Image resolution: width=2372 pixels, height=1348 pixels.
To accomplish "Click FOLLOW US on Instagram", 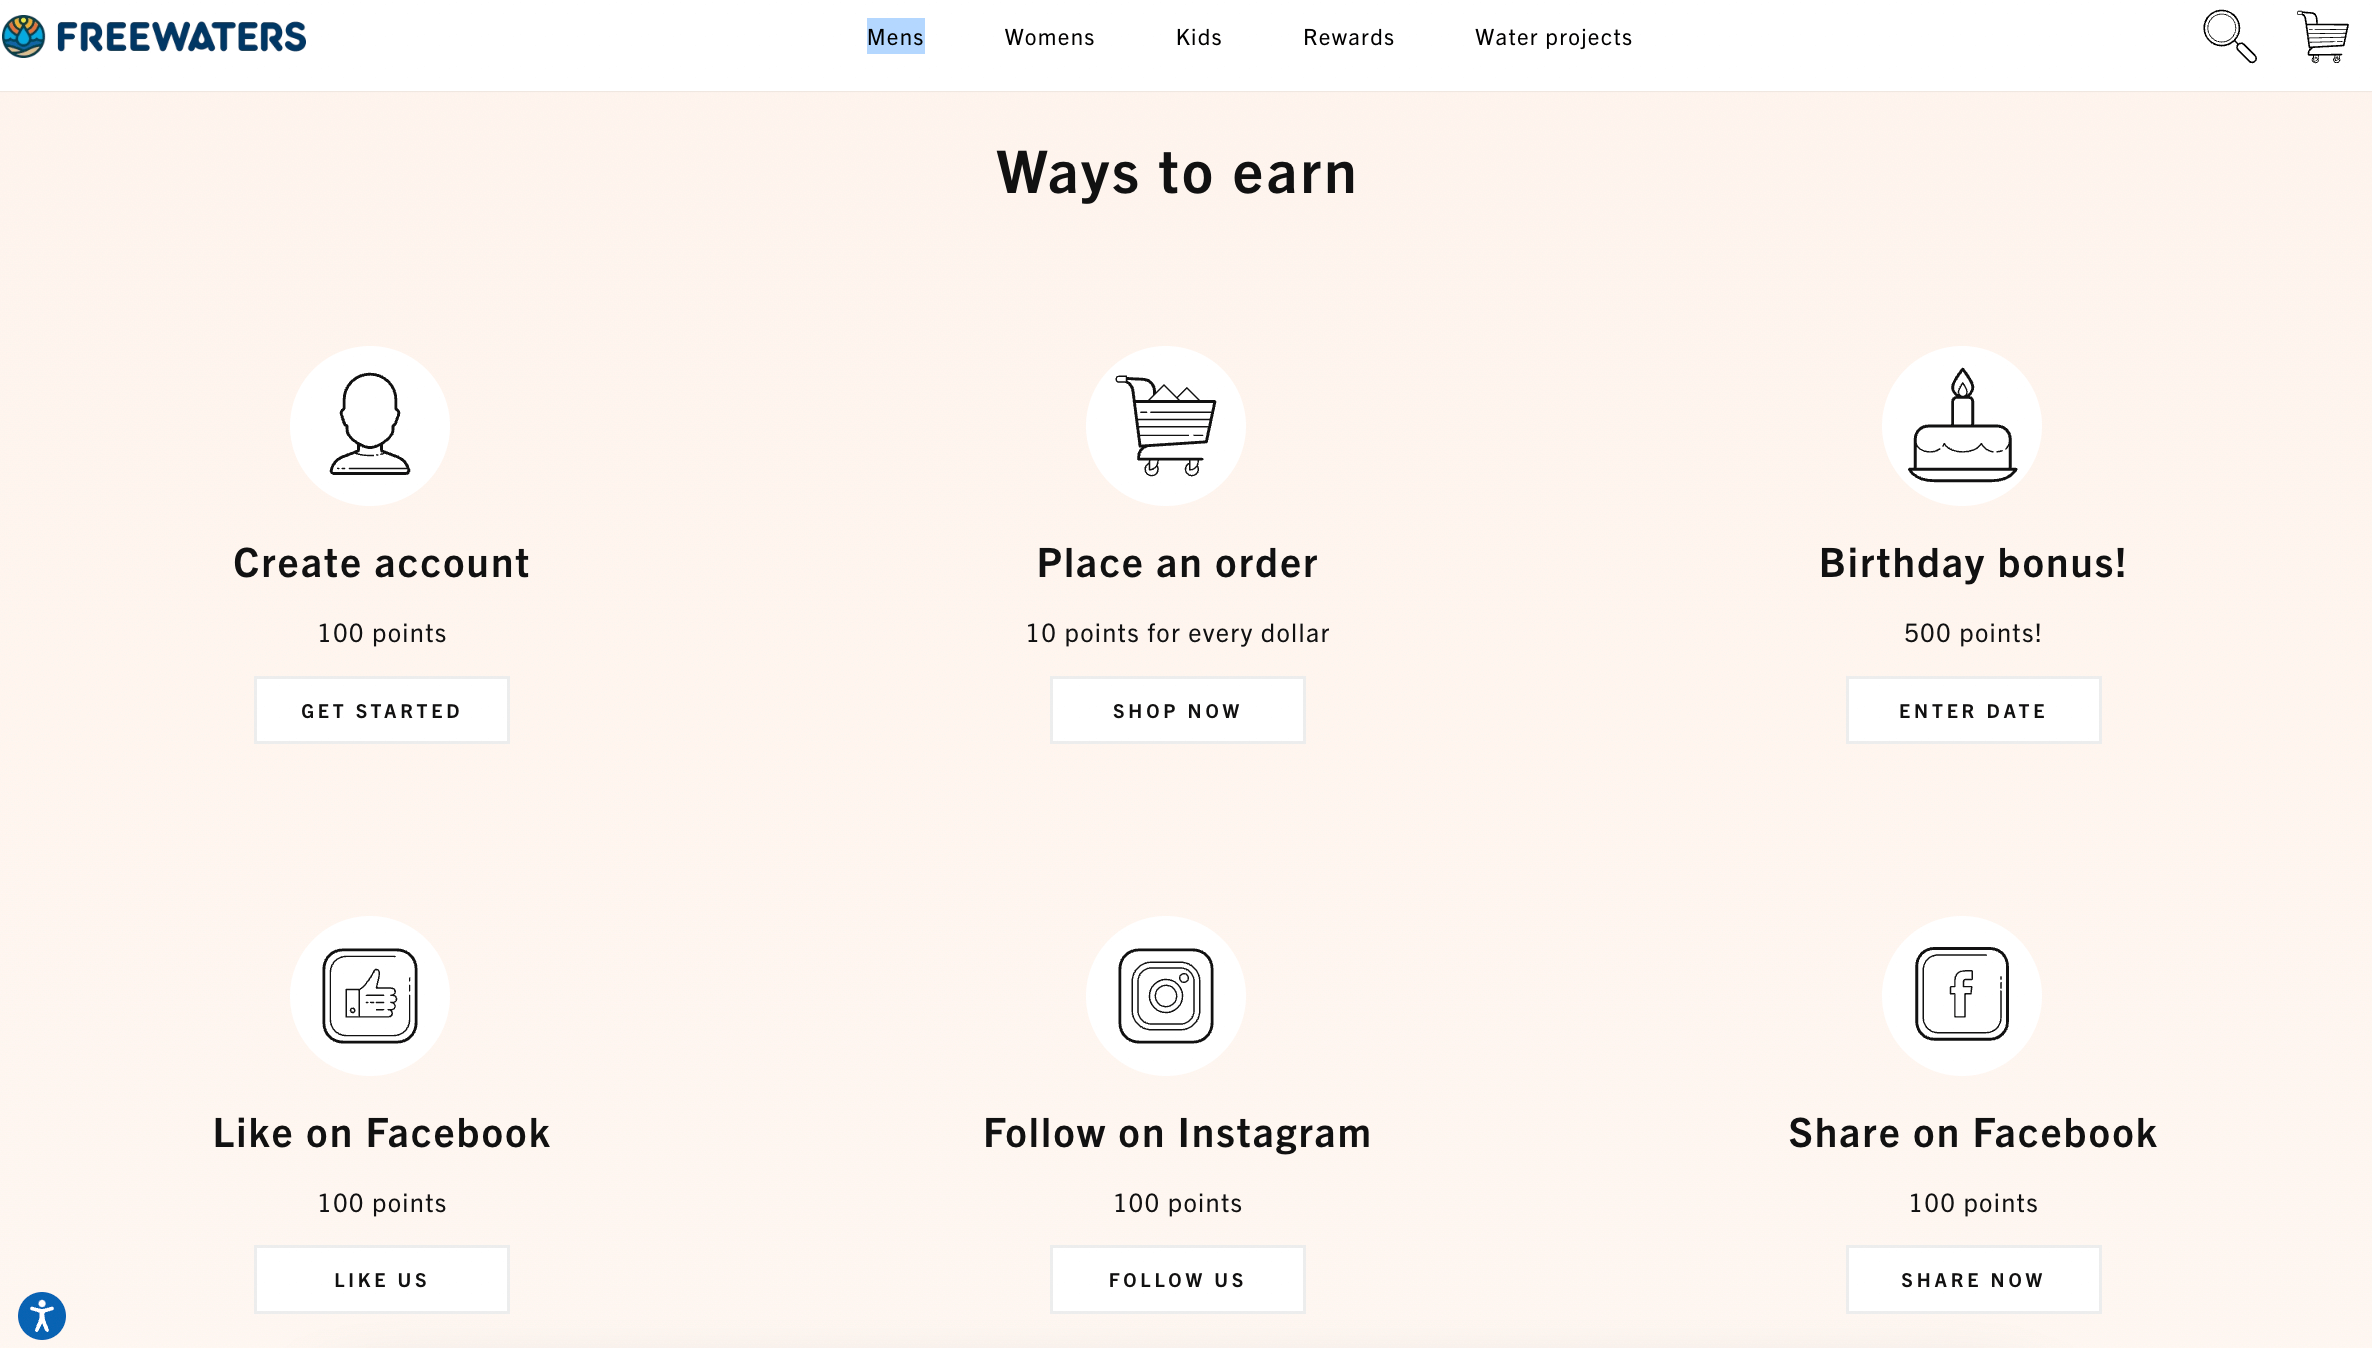I will (1176, 1280).
